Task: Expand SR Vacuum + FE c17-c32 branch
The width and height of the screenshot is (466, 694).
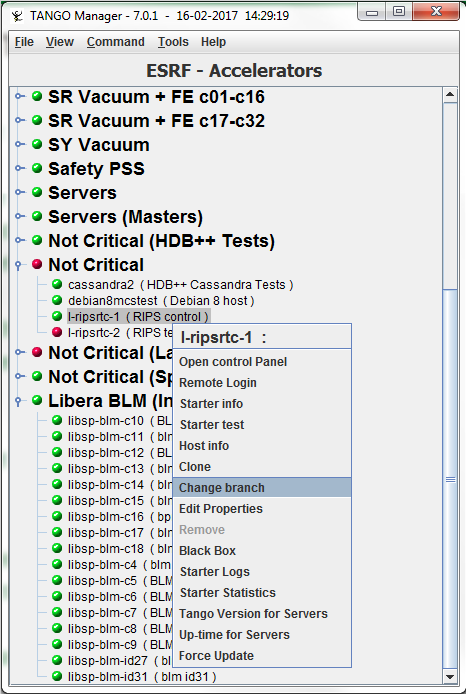Action: click(x=19, y=120)
